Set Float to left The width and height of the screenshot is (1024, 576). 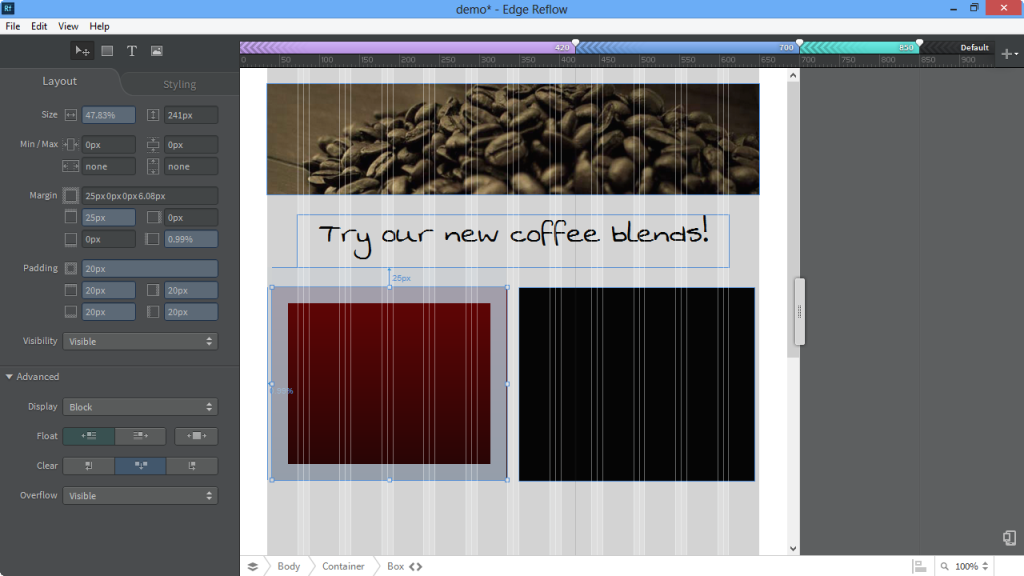89,436
